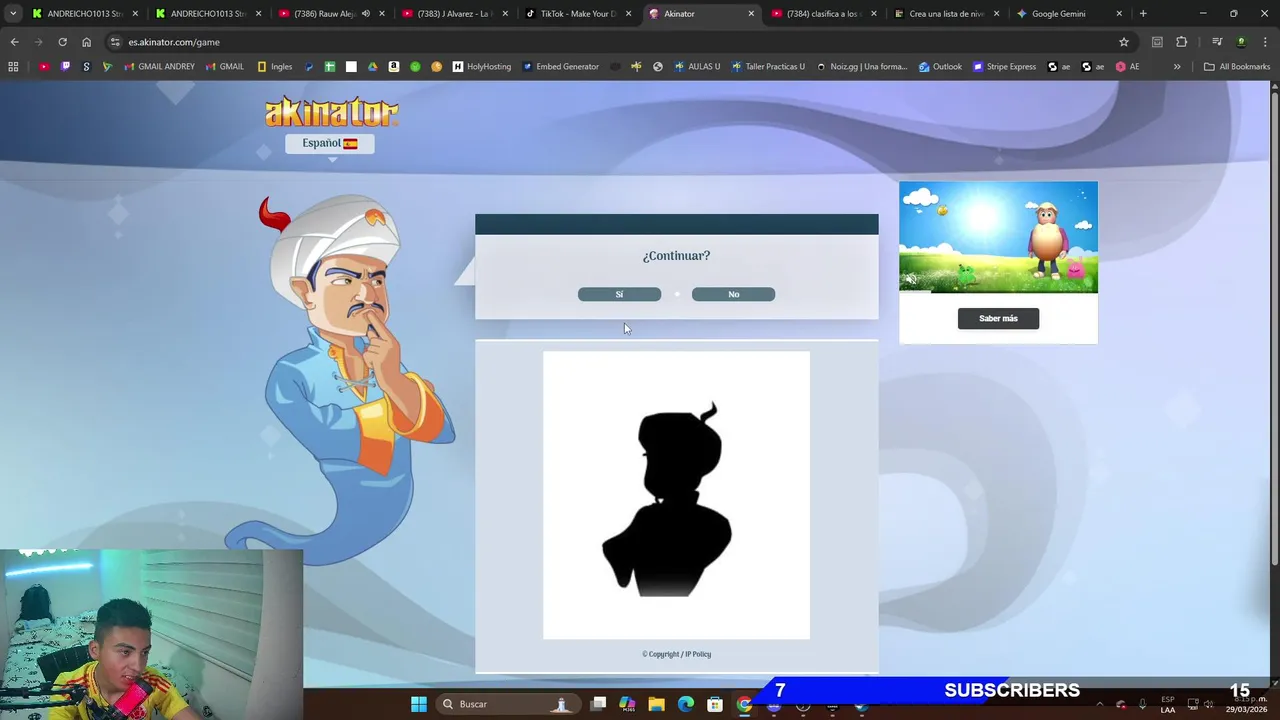This screenshot has height=720, width=1280.
Task: Switch to the Crea una lista de niveles tab
Action: [945, 14]
